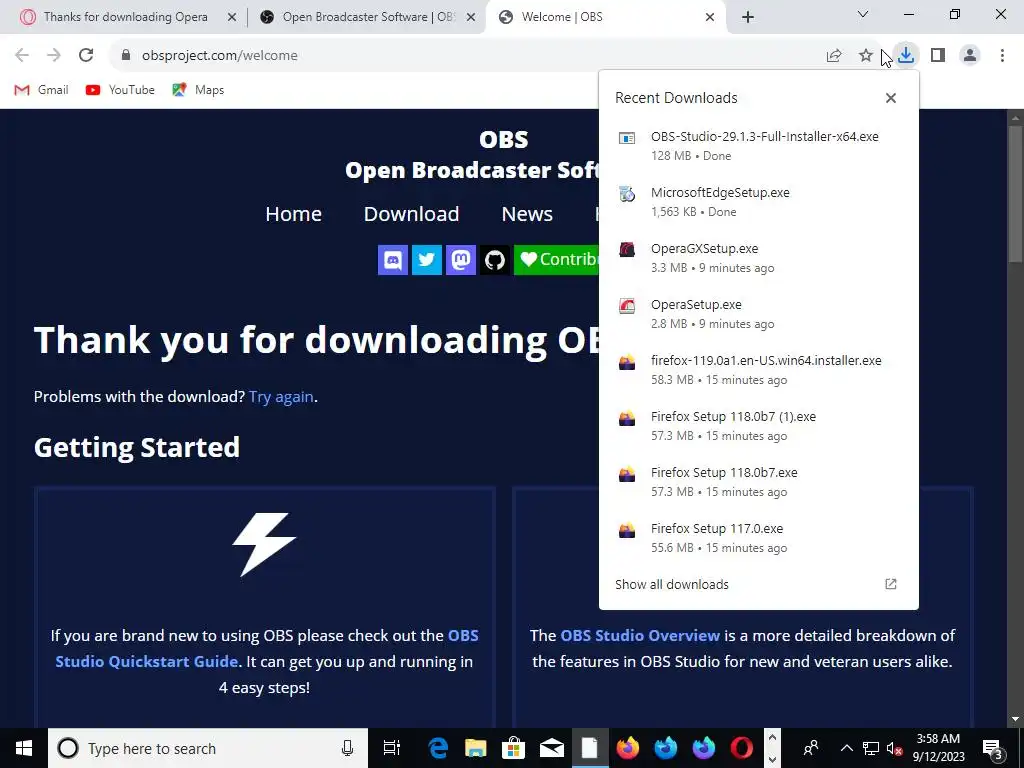
Task: Click the Try again link
Action: [281, 396]
